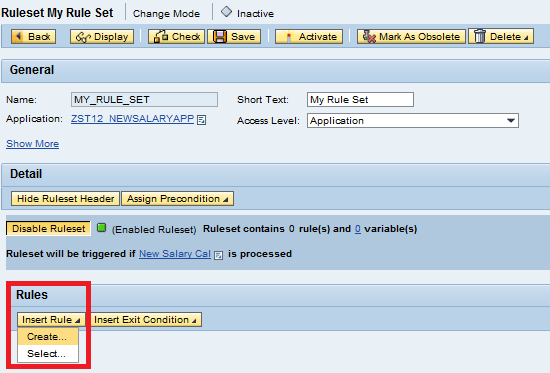Click the Check button in toolbar

(x=176, y=36)
